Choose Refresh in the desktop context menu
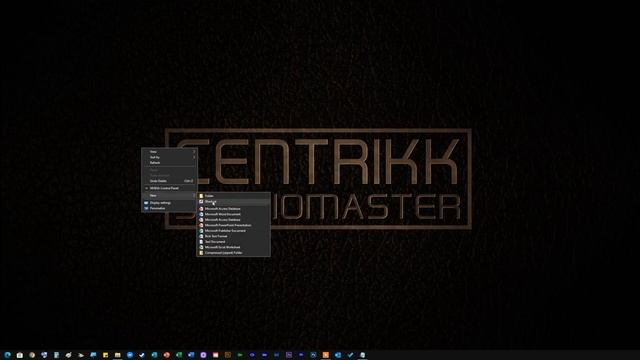This screenshot has height=360, width=640. (169, 162)
